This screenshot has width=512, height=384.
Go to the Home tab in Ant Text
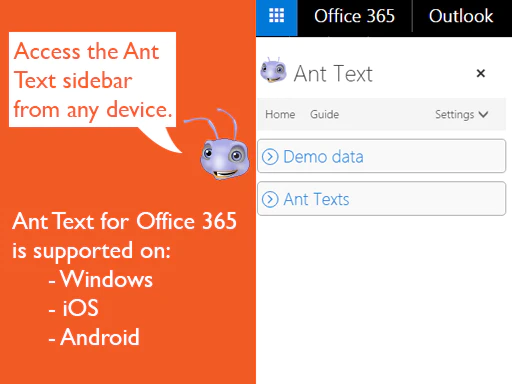280,114
